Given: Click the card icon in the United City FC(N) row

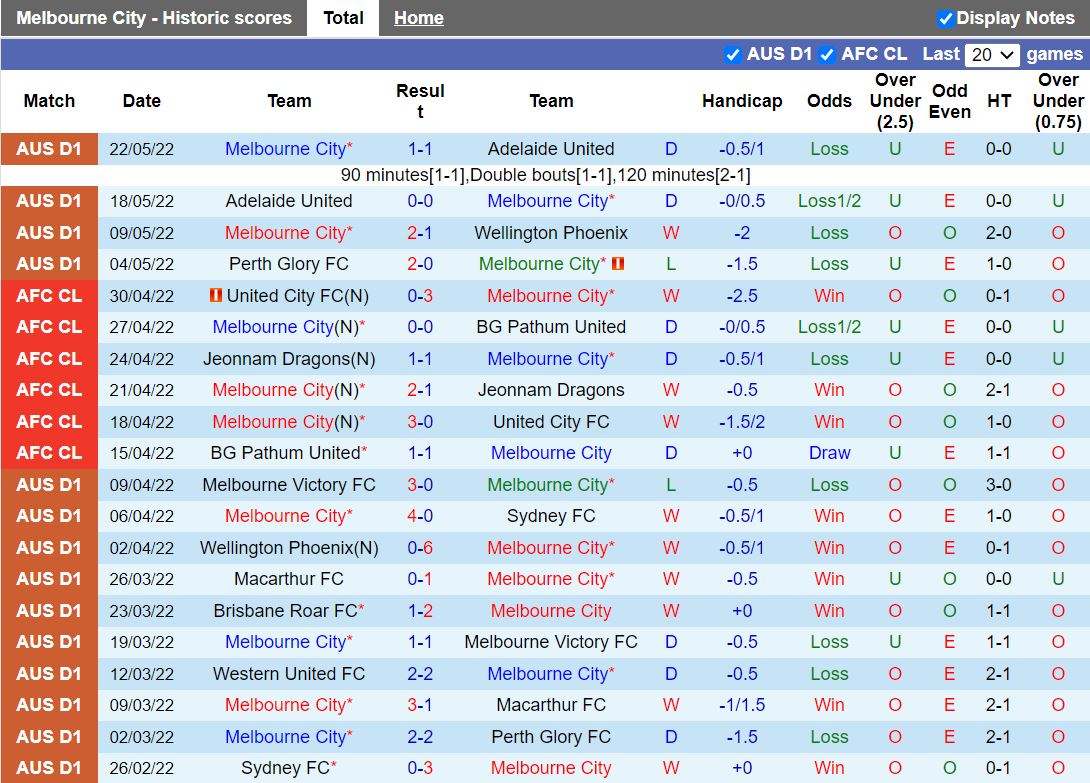Looking at the screenshot, I should [214, 295].
